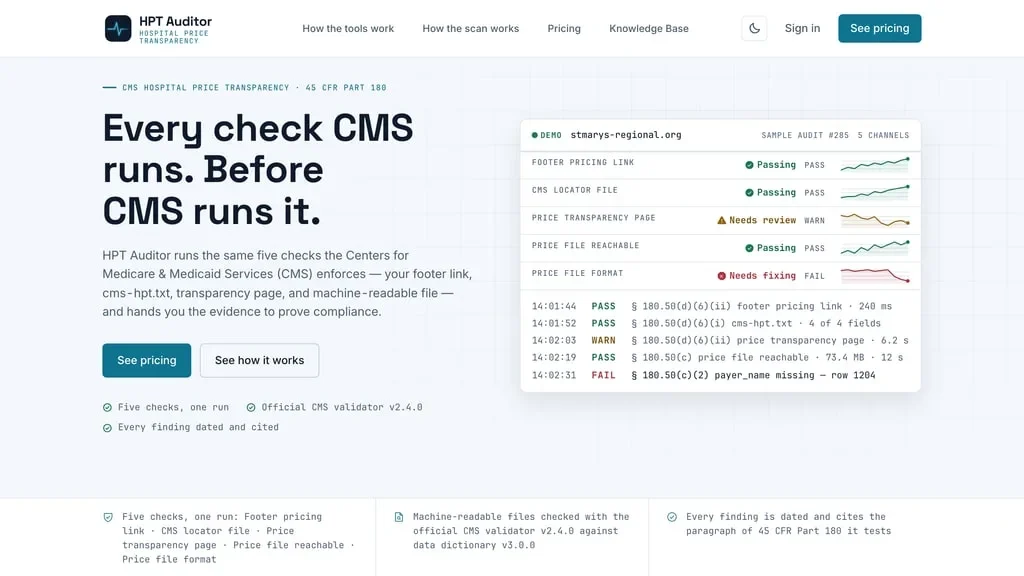Click check circle icon beside Every finding is dated
This screenshot has height=576, width=1024.
click(x=672, y=517)
